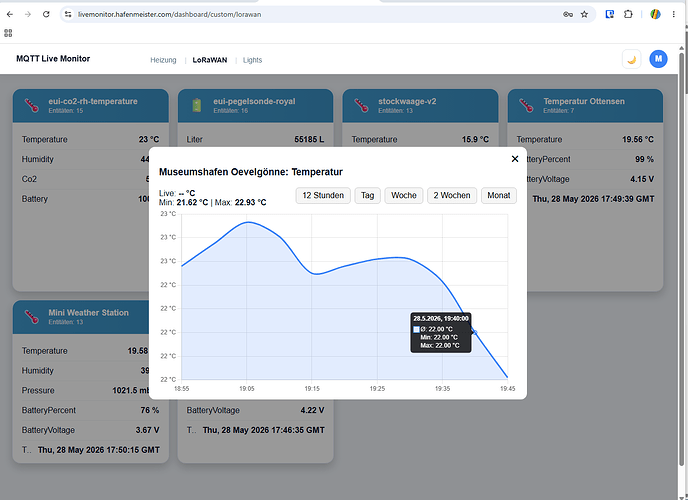Open the user profile avatar M
This screenshot has height=500, width=688.
(x=658, y=59)
